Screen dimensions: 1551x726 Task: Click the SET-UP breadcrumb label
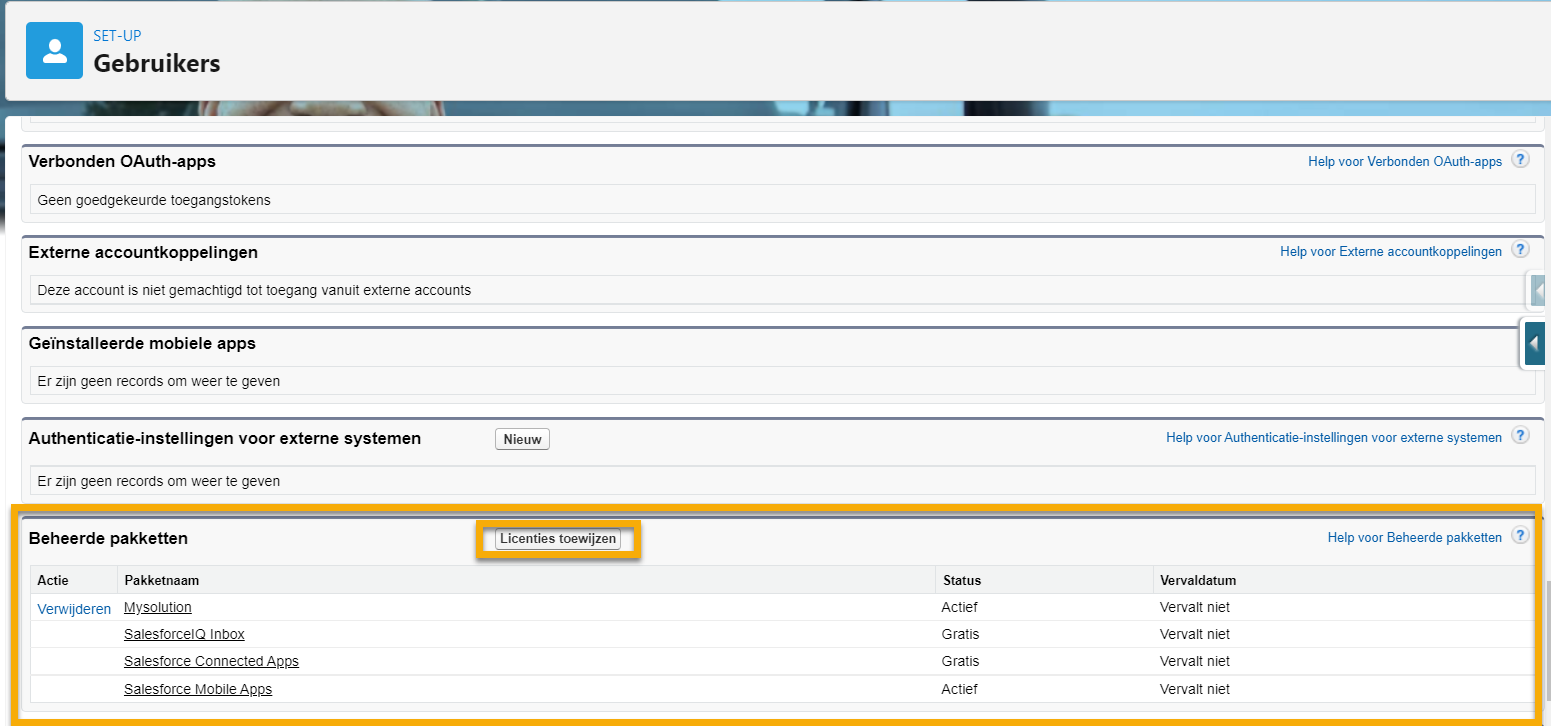click(x=117, y=36)
